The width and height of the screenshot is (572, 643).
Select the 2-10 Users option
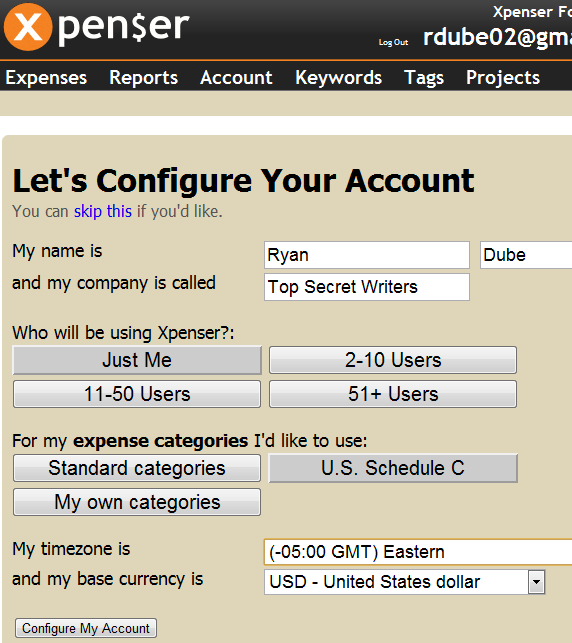click(393, 360)
